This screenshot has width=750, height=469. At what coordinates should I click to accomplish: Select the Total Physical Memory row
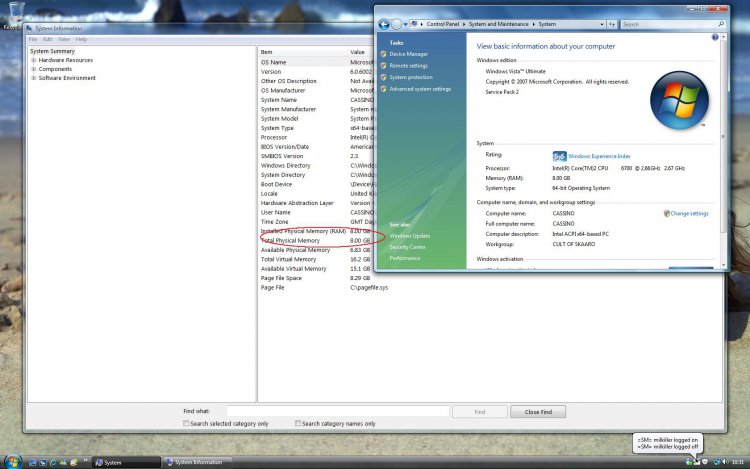coord(316,240)
